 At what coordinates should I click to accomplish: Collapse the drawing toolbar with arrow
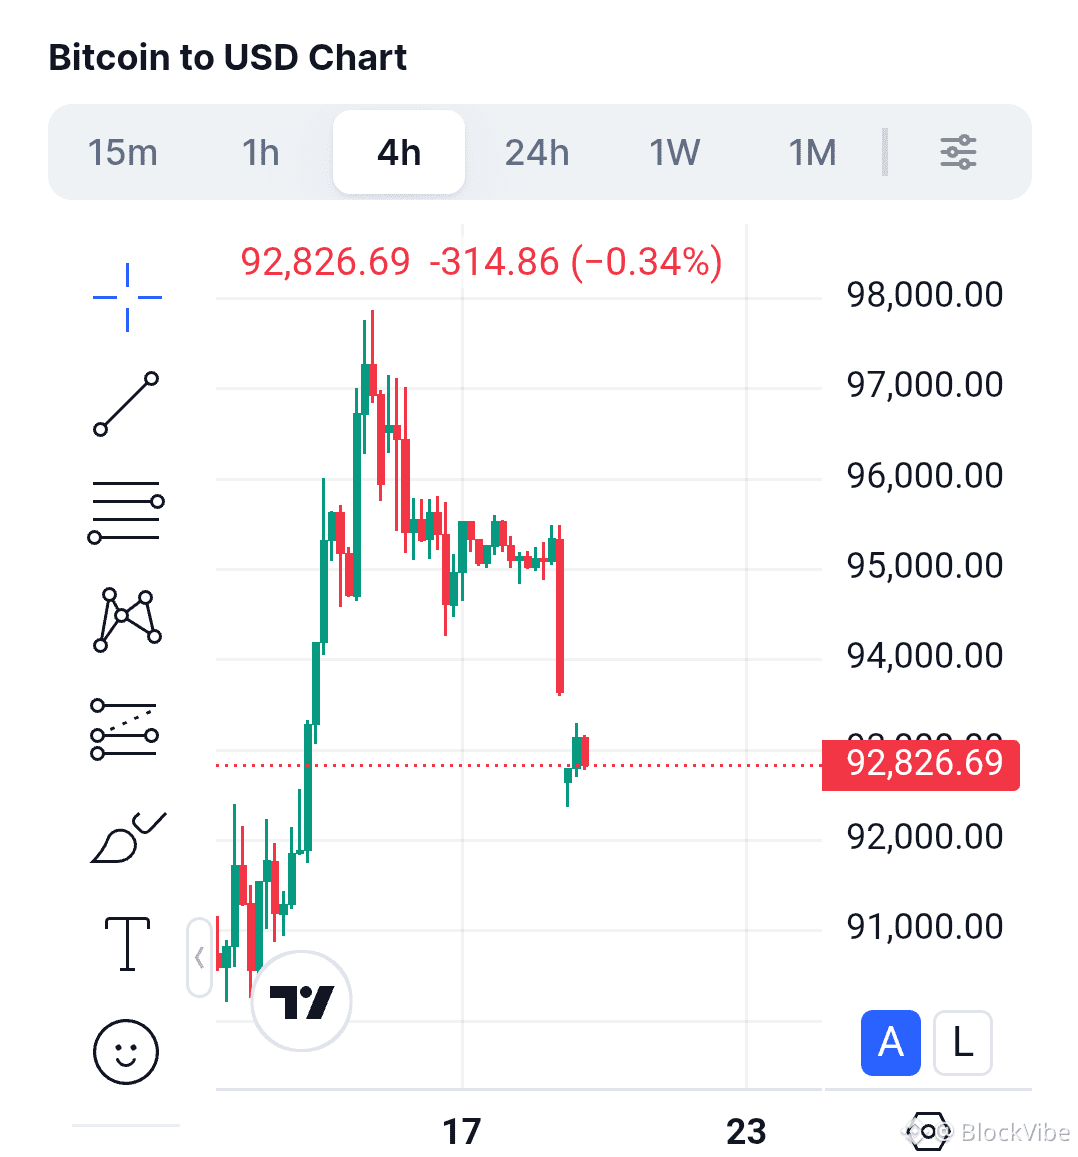click(200, 957)
